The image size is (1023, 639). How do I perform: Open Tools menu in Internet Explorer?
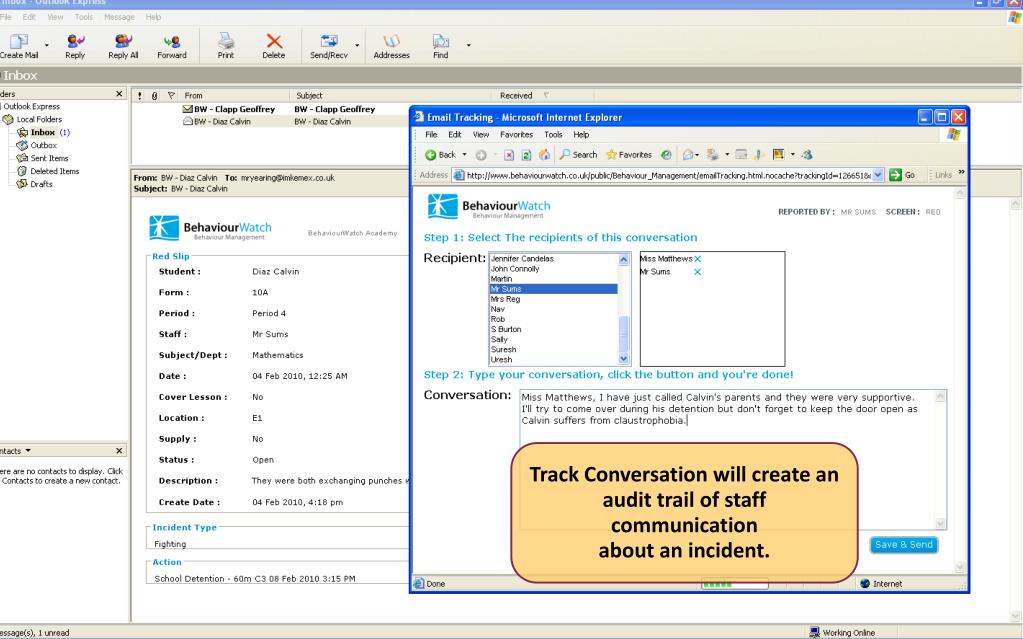[x=553, y=134]
